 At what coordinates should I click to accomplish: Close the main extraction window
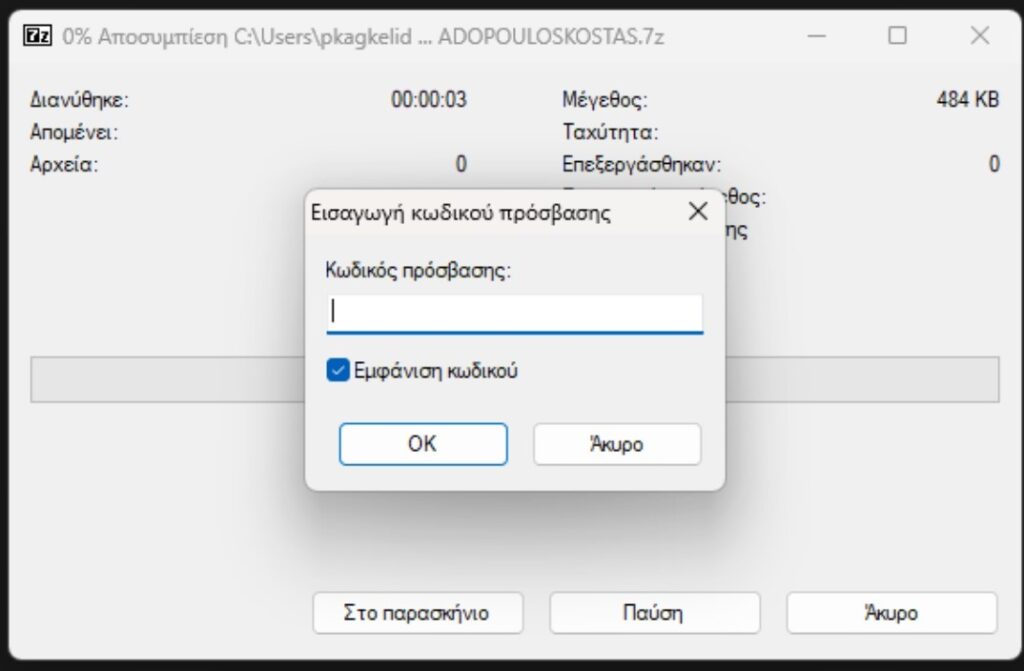coord(980,35)
